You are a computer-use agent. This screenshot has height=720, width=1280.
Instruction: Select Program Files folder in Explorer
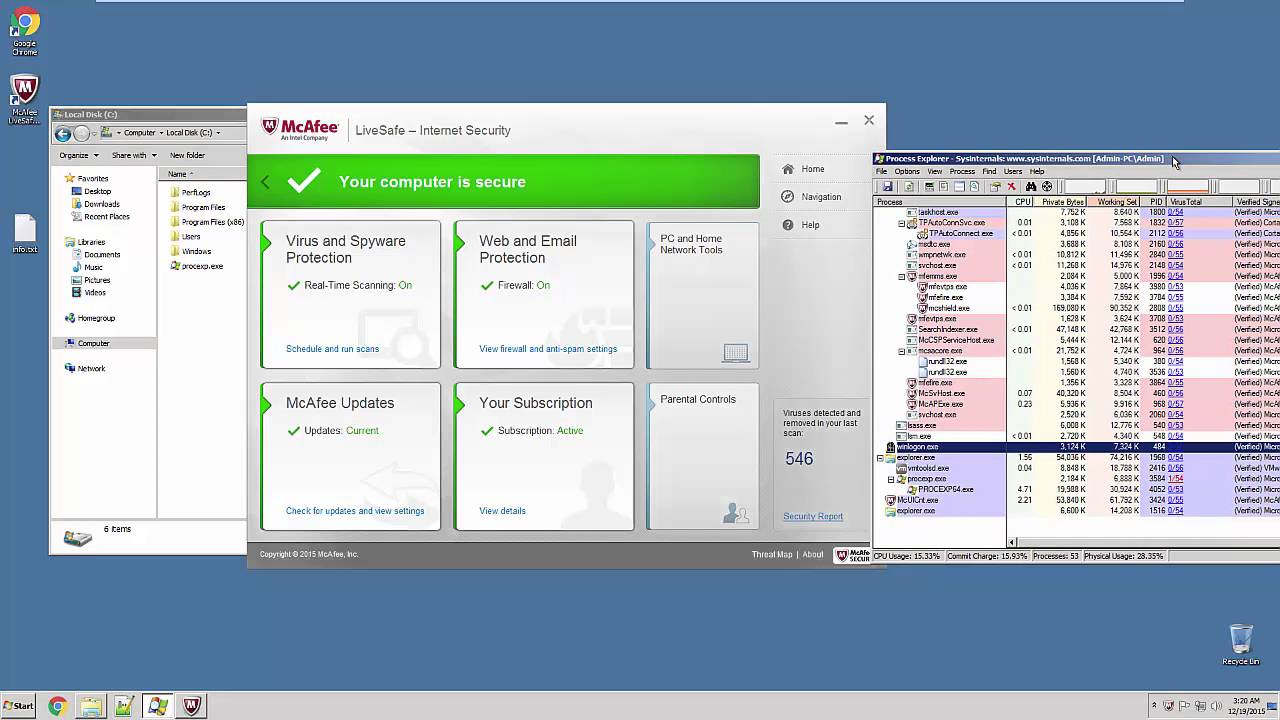point(198,207)
